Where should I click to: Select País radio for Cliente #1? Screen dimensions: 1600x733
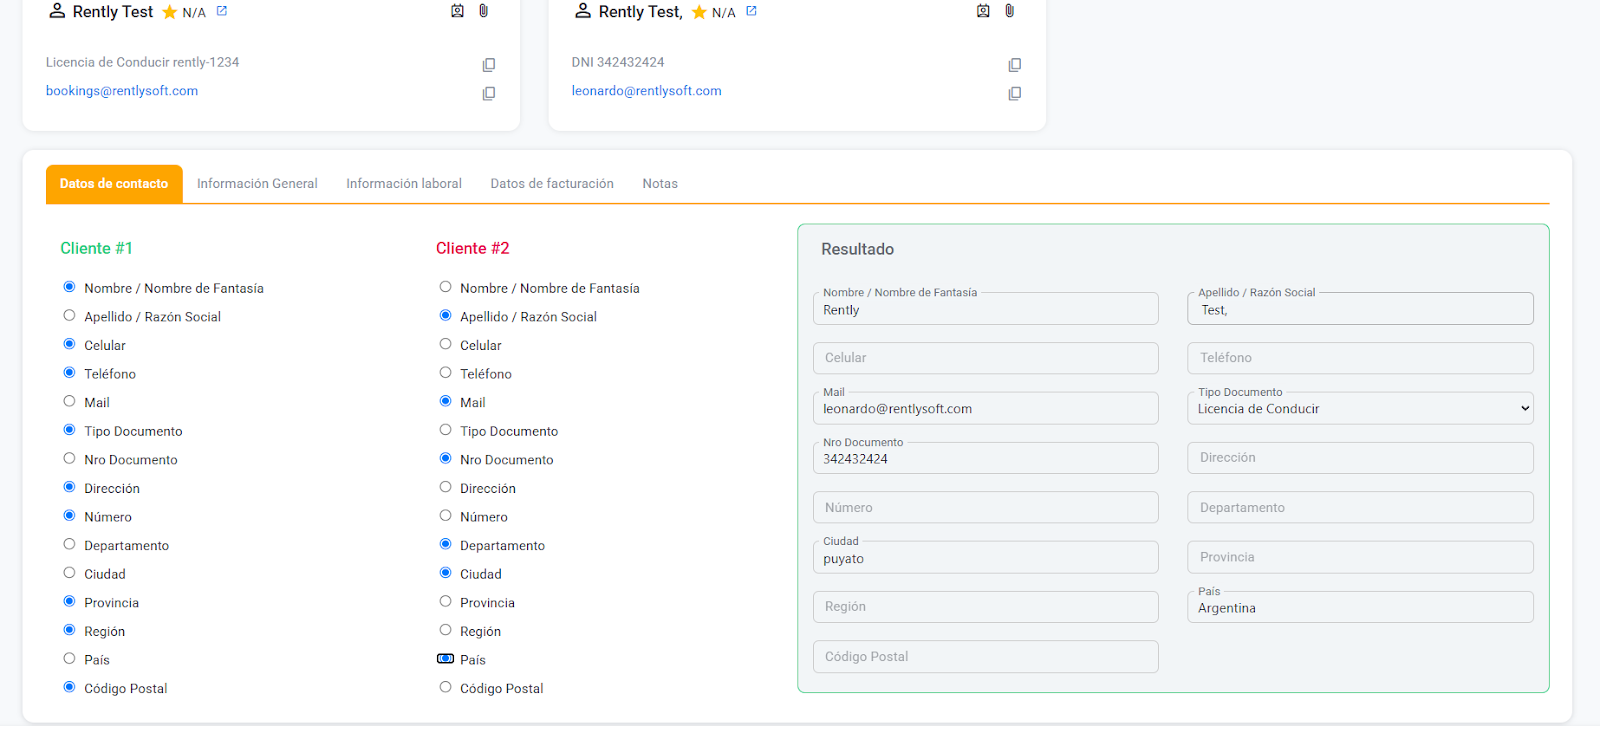click(x=69, y=659)
